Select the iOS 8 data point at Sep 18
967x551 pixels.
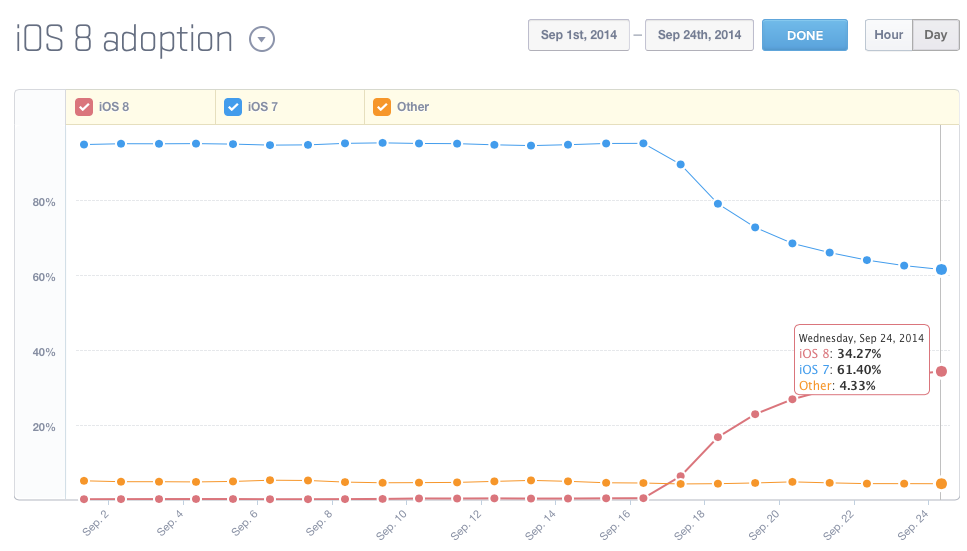click(x=718, y=437)
